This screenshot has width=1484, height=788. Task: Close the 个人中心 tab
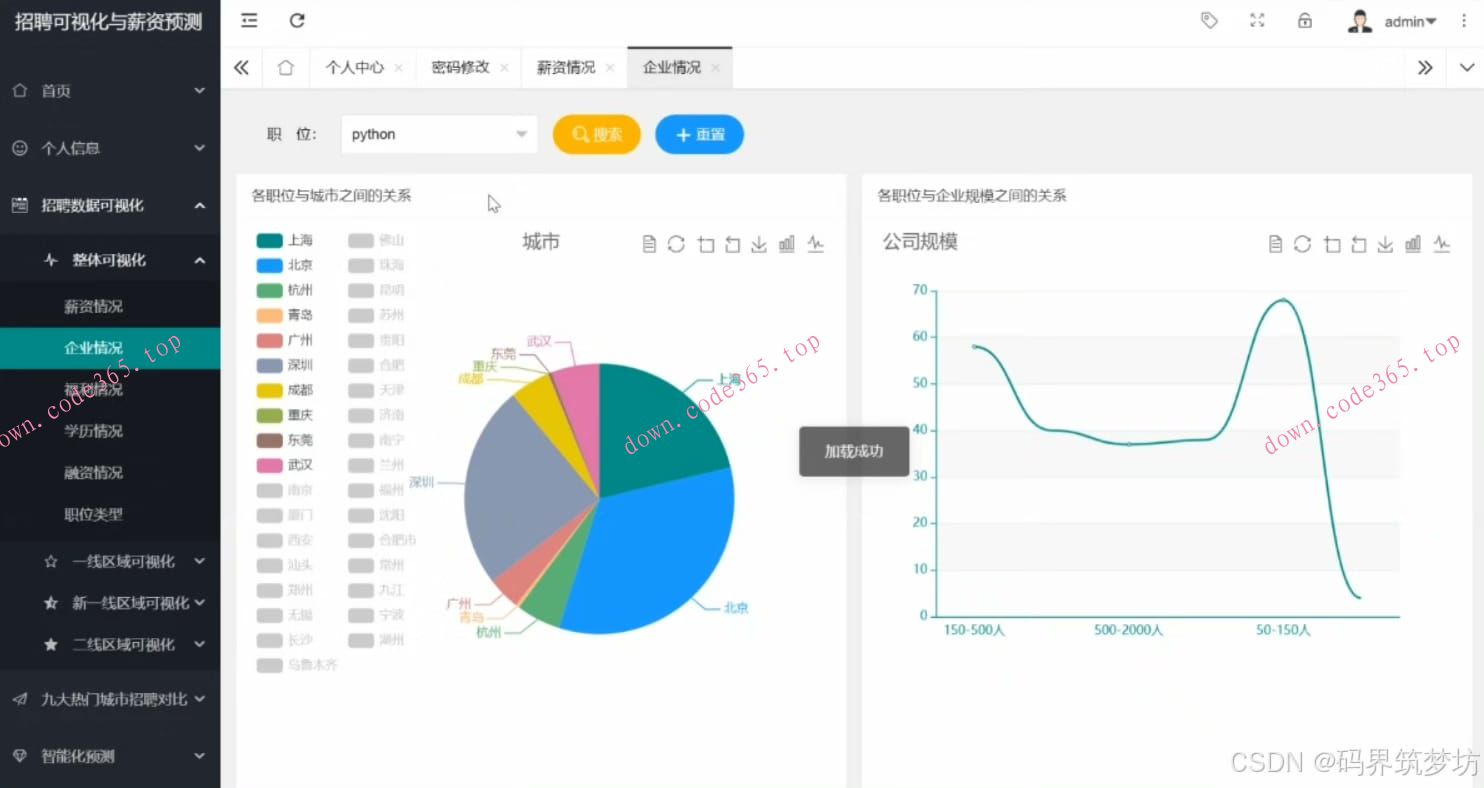pyautogui.click(x=399, y=68)
